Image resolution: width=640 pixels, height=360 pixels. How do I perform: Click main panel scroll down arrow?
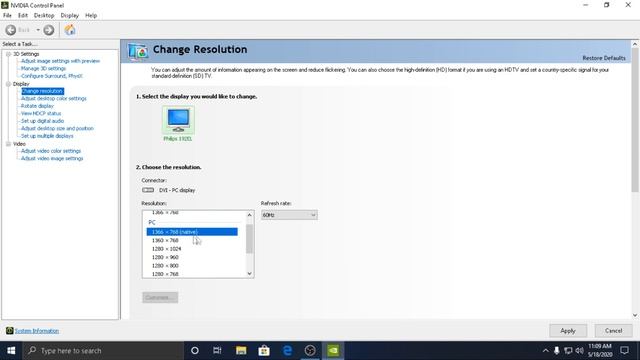click(x=635, y=315)
